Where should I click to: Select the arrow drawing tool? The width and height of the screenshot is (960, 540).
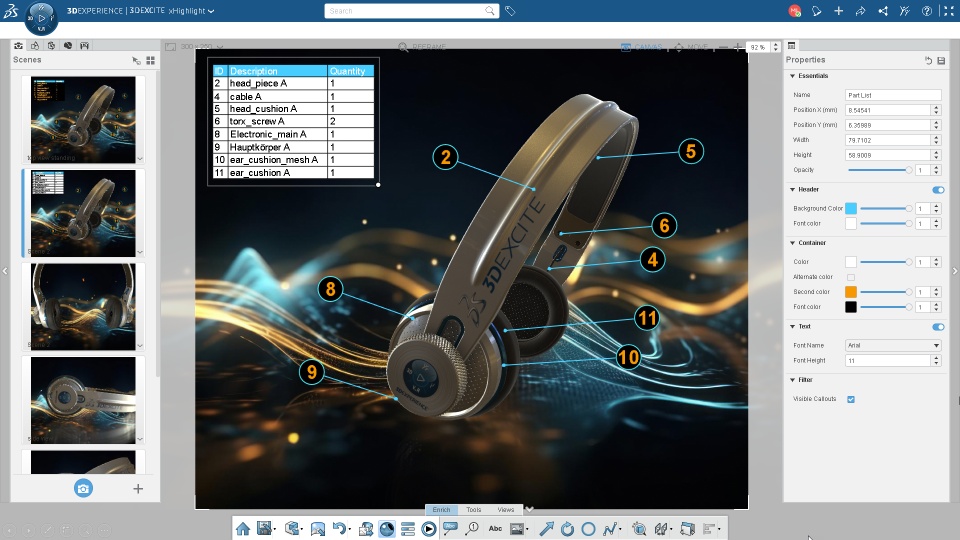tap(546, 529)
